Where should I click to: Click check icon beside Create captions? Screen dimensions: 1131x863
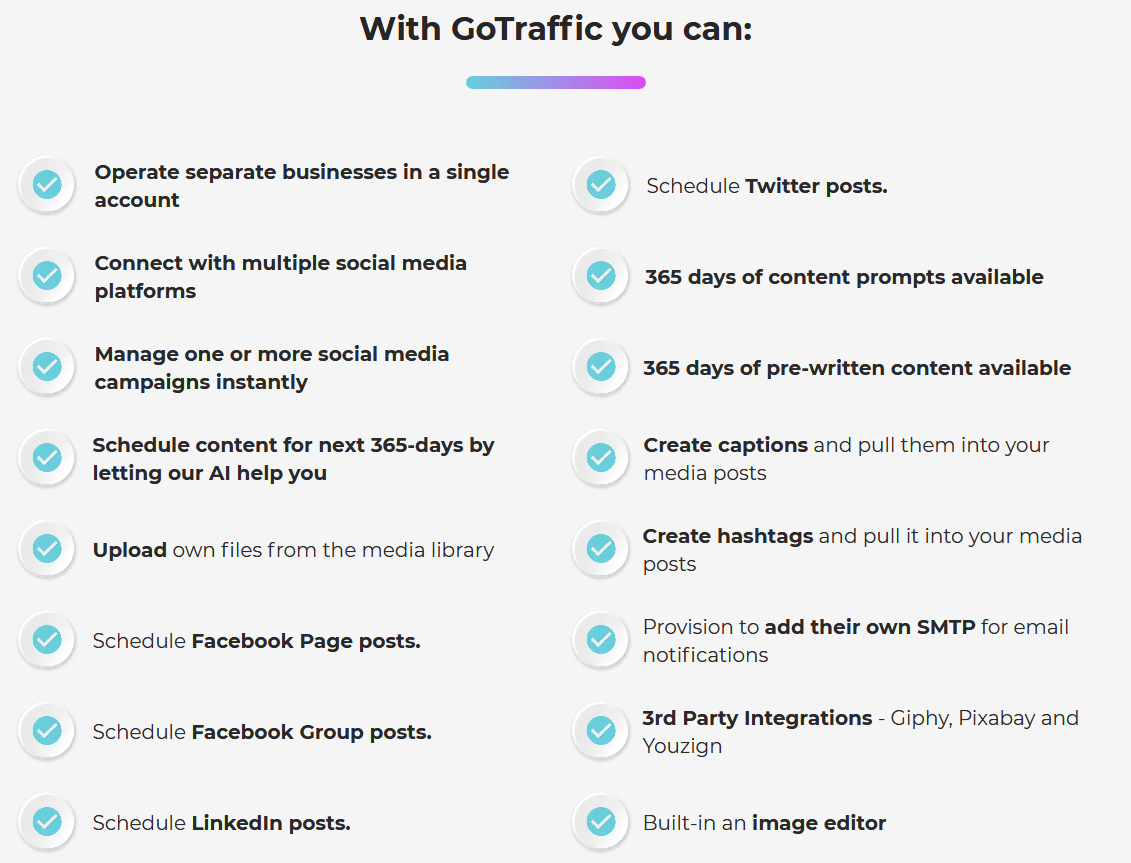600,458
